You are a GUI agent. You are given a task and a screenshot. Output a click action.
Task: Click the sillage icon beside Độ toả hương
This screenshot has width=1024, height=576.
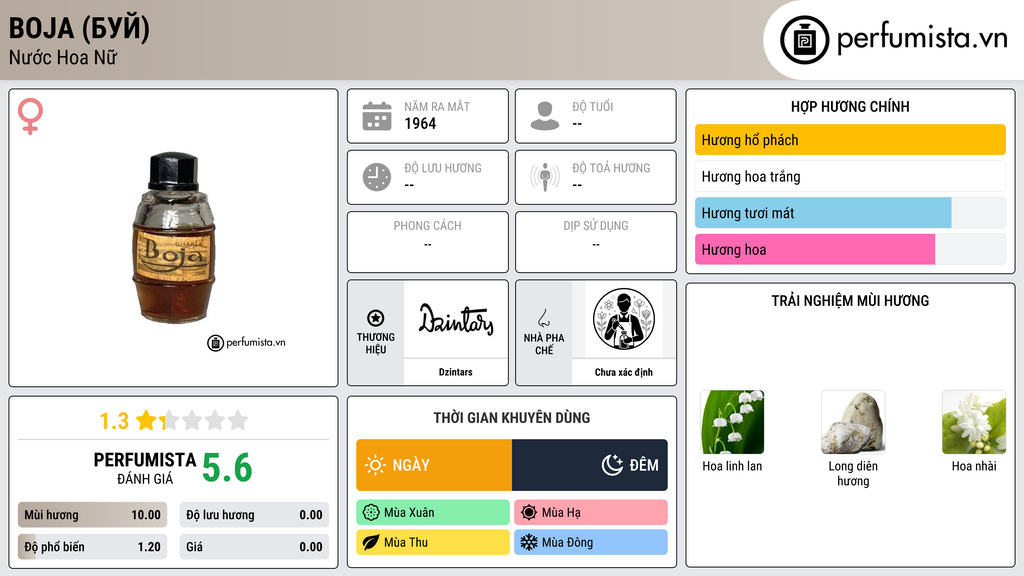tap(545, 176)
